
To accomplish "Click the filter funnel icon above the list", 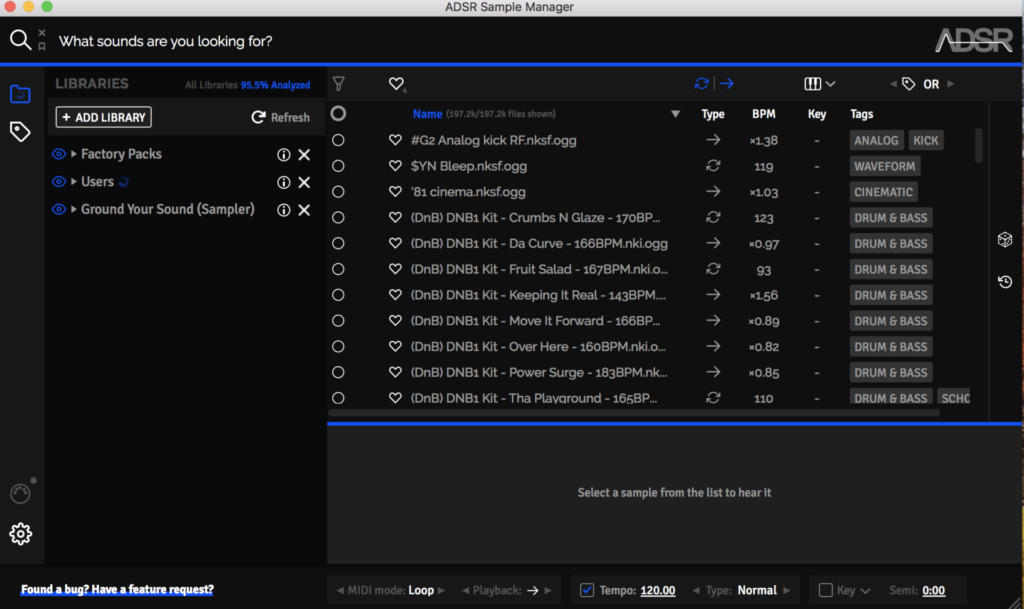I will (339, 84).
